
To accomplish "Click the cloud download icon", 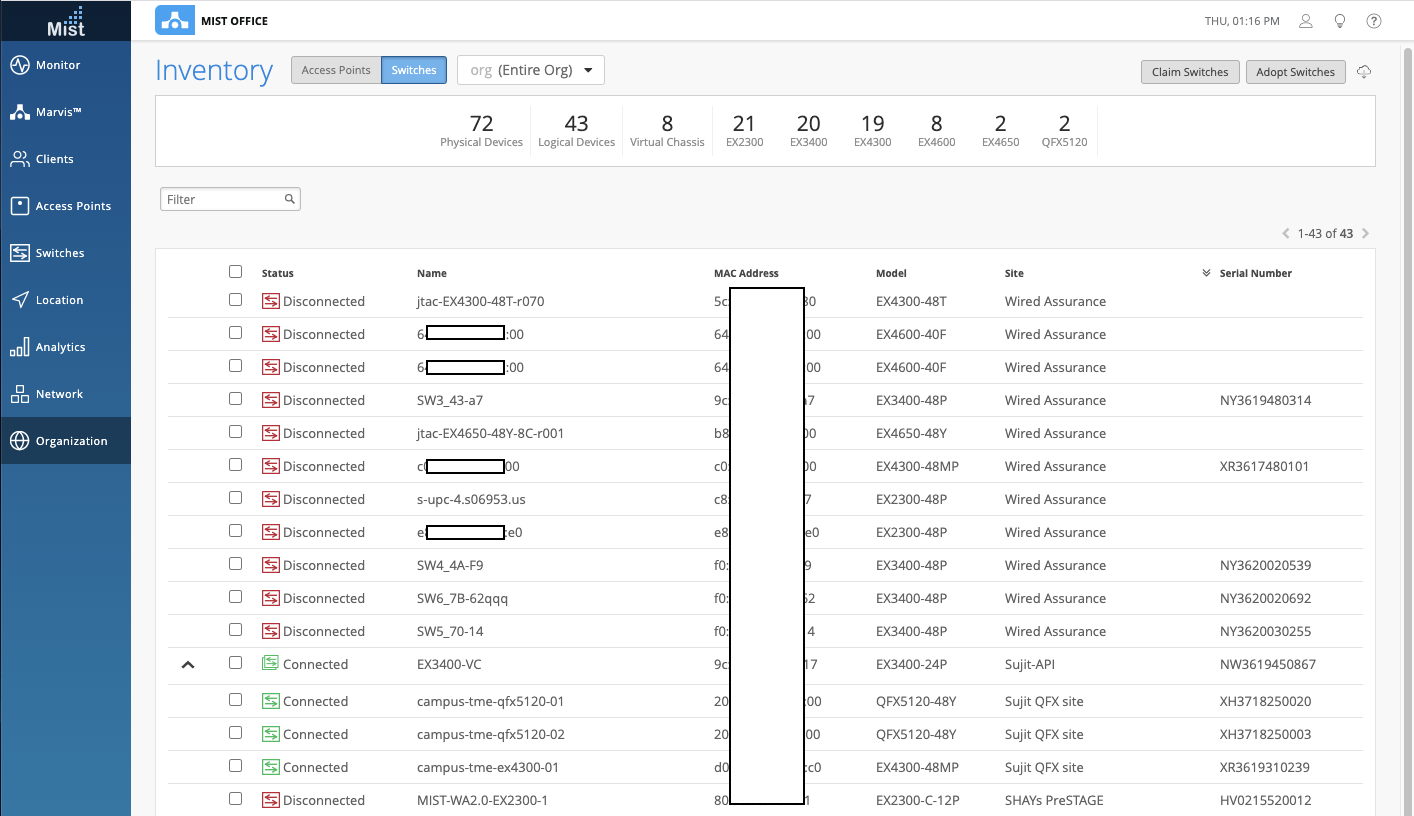I will pos(1364,72).
